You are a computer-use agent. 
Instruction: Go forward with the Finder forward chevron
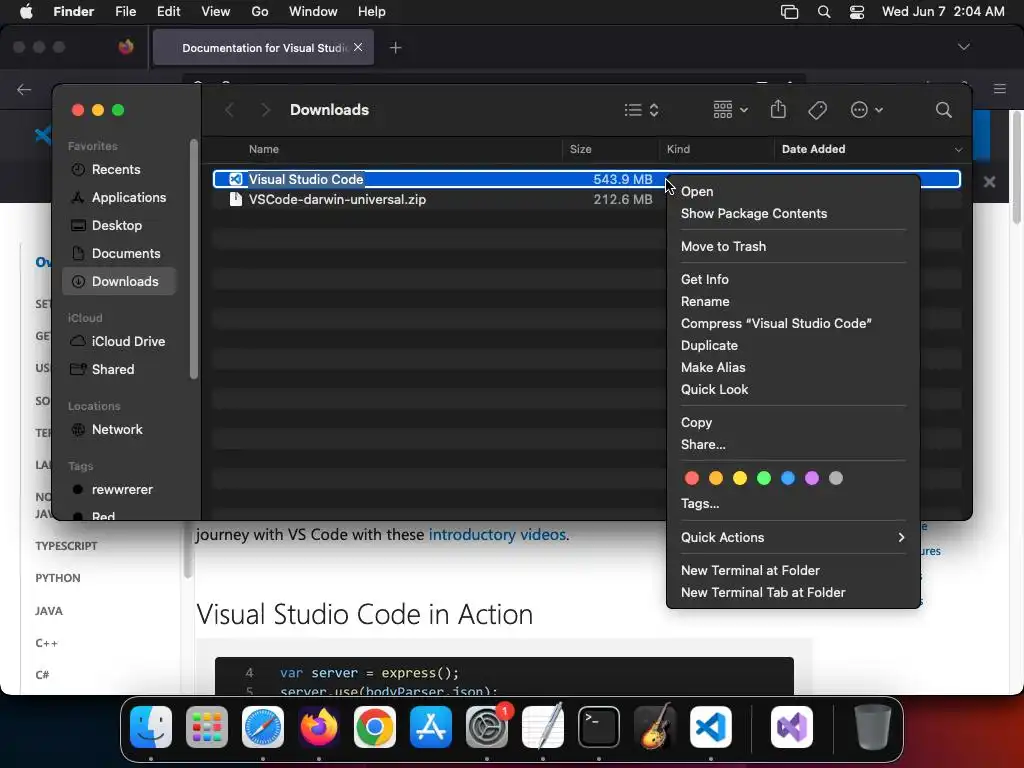pos(264,110)
